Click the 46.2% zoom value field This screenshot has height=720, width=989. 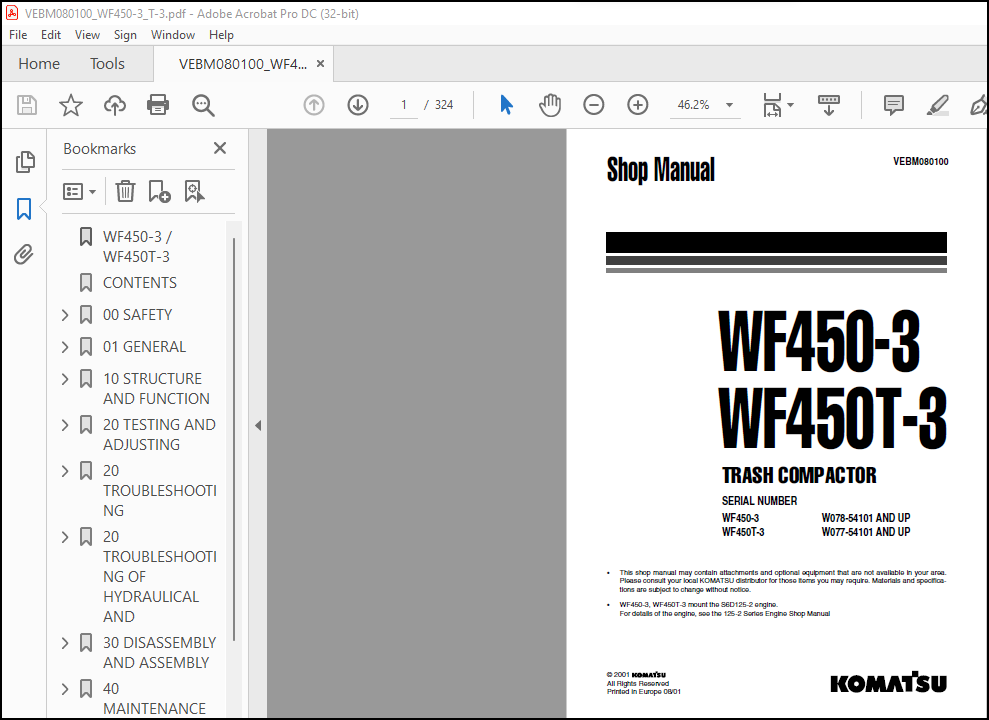coord(693,105)
